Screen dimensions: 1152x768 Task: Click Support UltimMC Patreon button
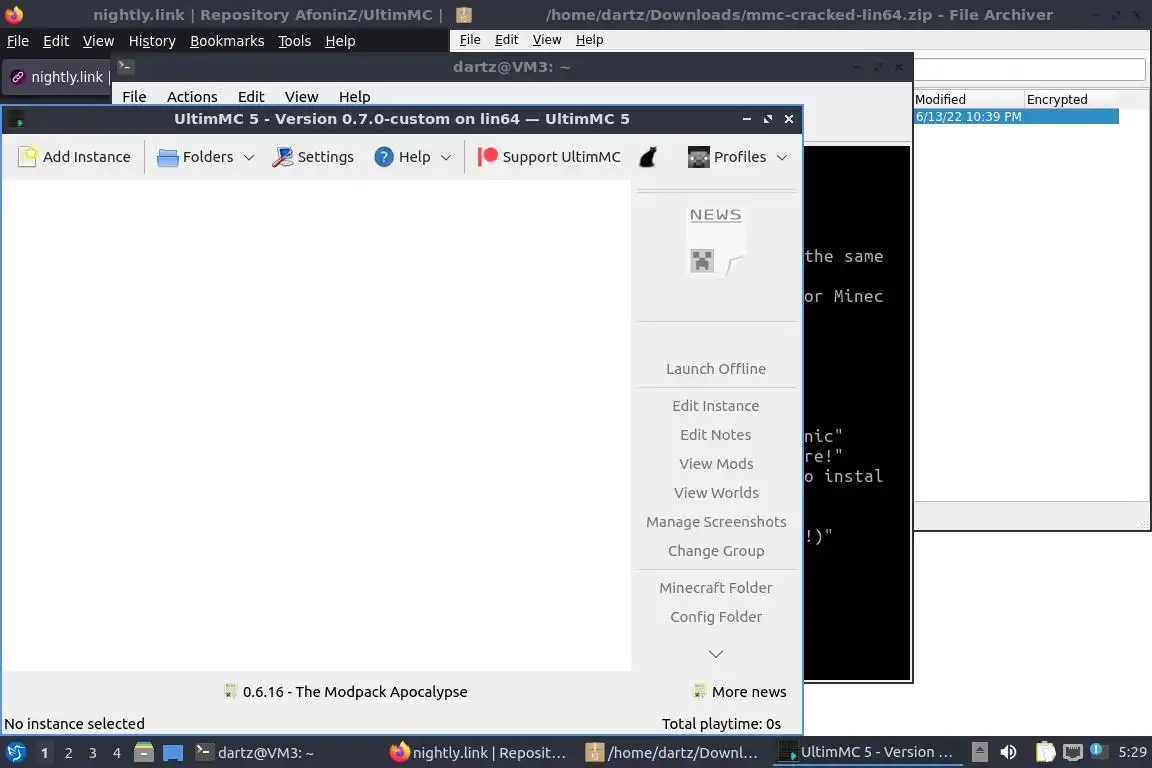(x=549, y=157)
